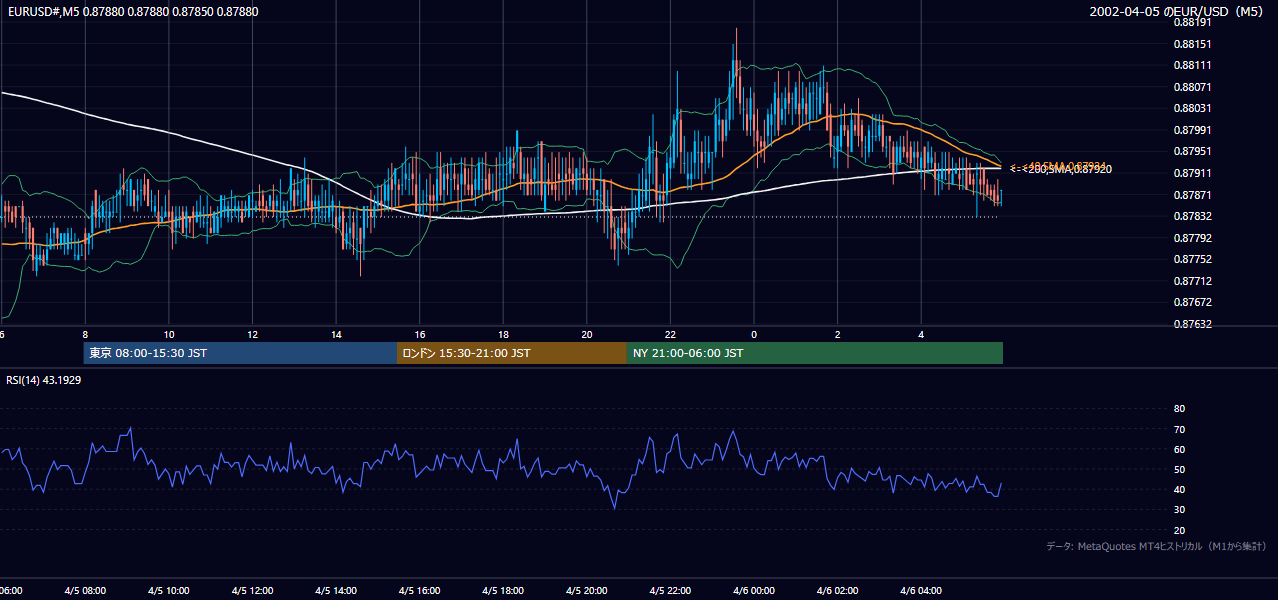
Task: Click bottom time label 4/5 10:00
Action: pos(169,591)
